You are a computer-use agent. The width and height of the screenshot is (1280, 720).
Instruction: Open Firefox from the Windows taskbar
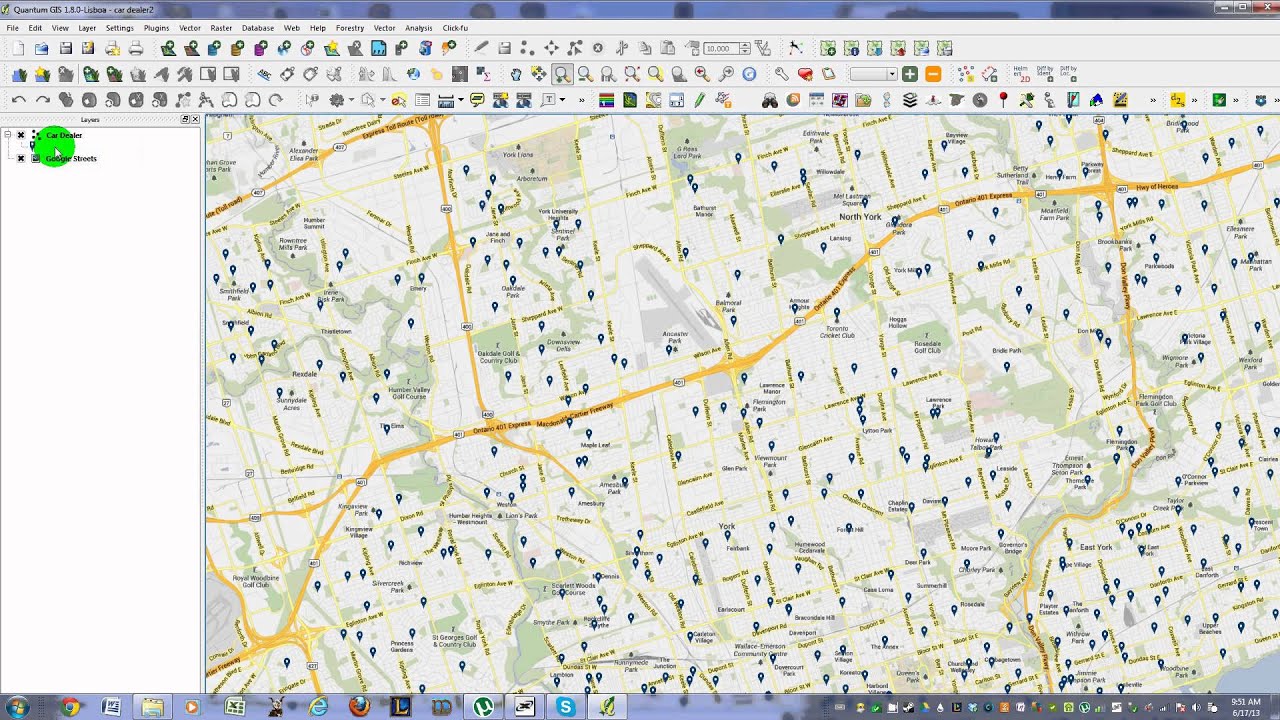tap(359, 707)
